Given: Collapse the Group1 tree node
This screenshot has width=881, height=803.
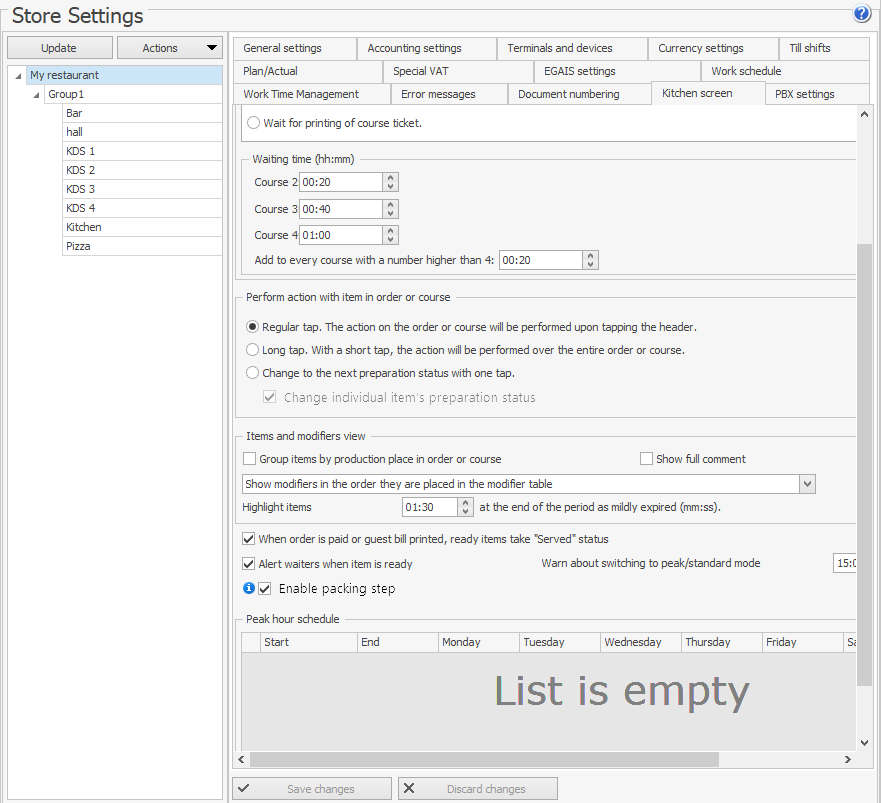Looking at the screenshot, I should (x=37, y=95).
